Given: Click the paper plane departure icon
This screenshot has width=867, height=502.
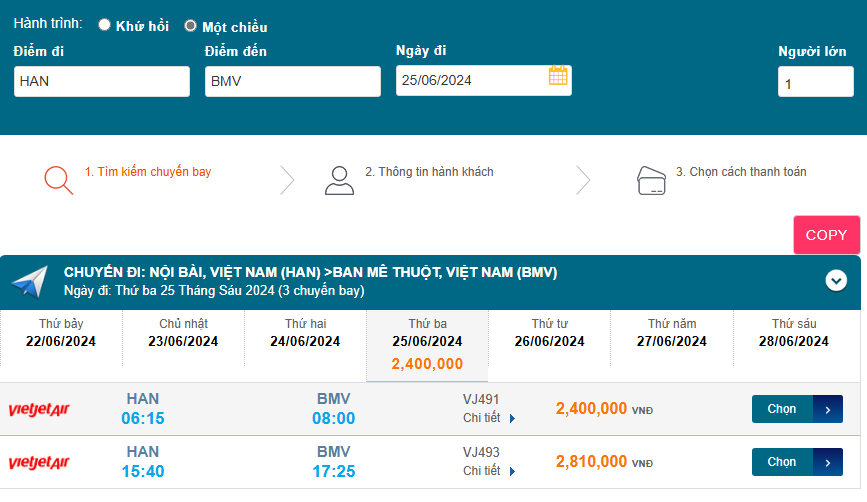Looking at the screenshot, I should [29, 281].
